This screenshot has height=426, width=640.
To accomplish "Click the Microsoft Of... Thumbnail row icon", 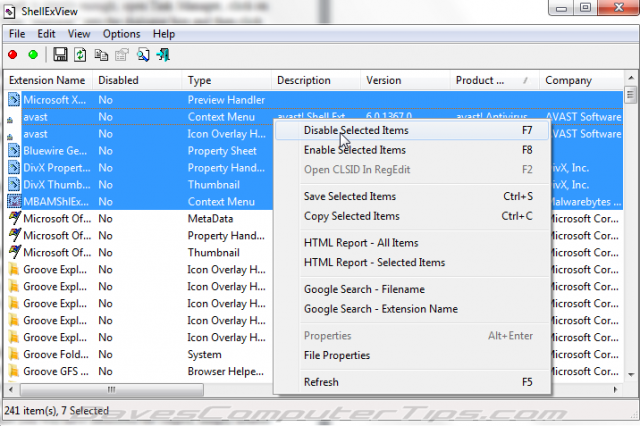I will click(x=15, y=252).
